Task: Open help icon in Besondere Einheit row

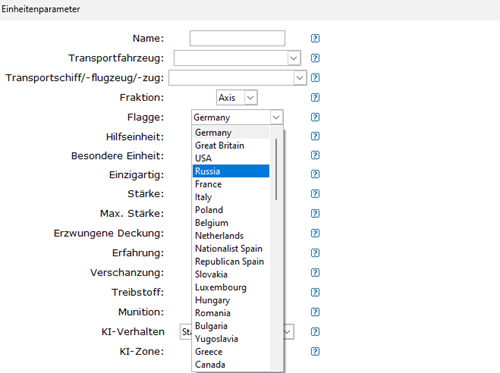Action: [x=315, y=155]
